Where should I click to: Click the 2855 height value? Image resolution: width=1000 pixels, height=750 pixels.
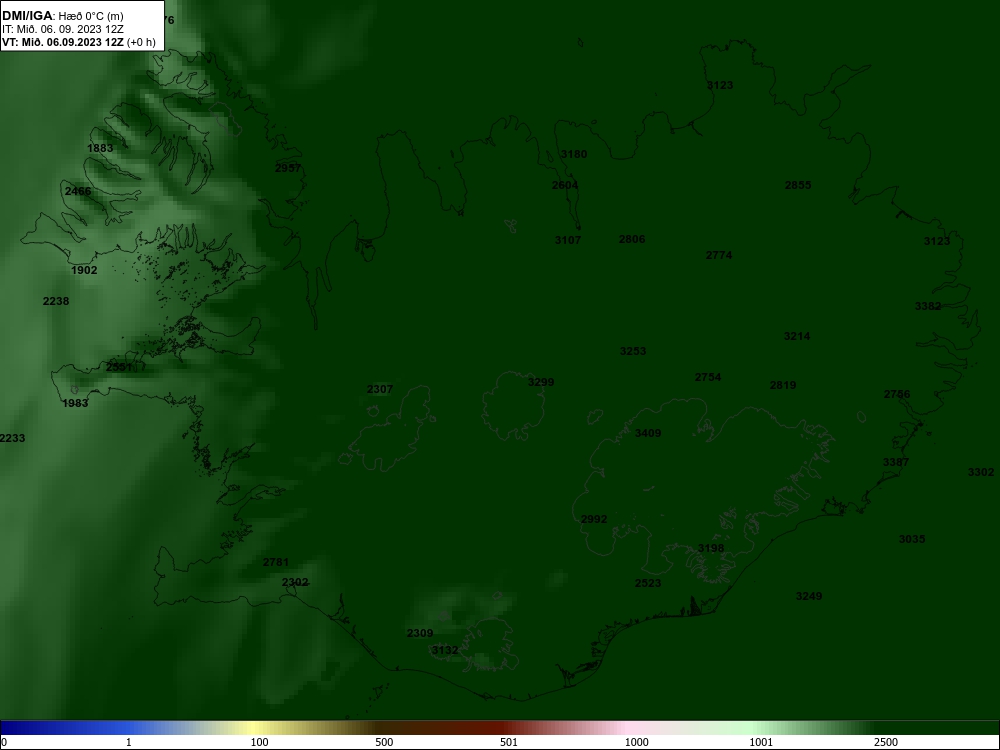(x=798, y=186)
